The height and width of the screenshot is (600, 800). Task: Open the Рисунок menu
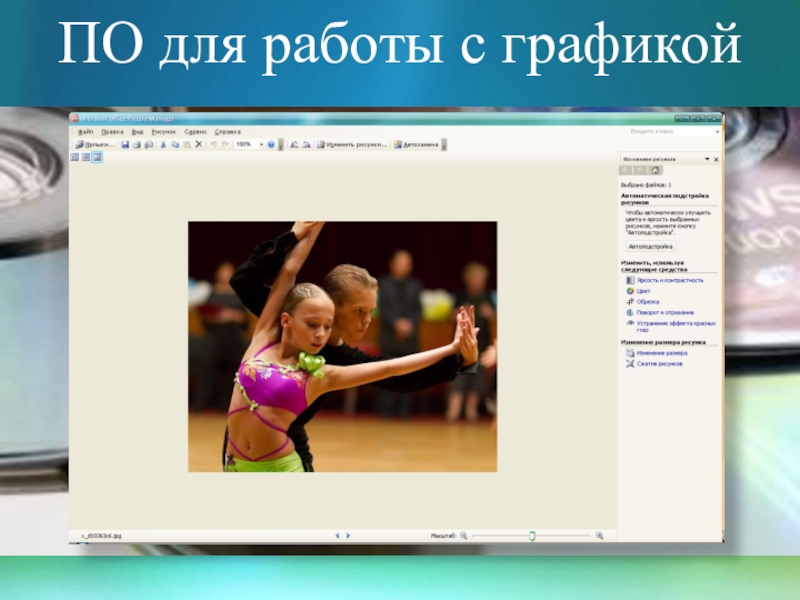click(x=163, y=131)
